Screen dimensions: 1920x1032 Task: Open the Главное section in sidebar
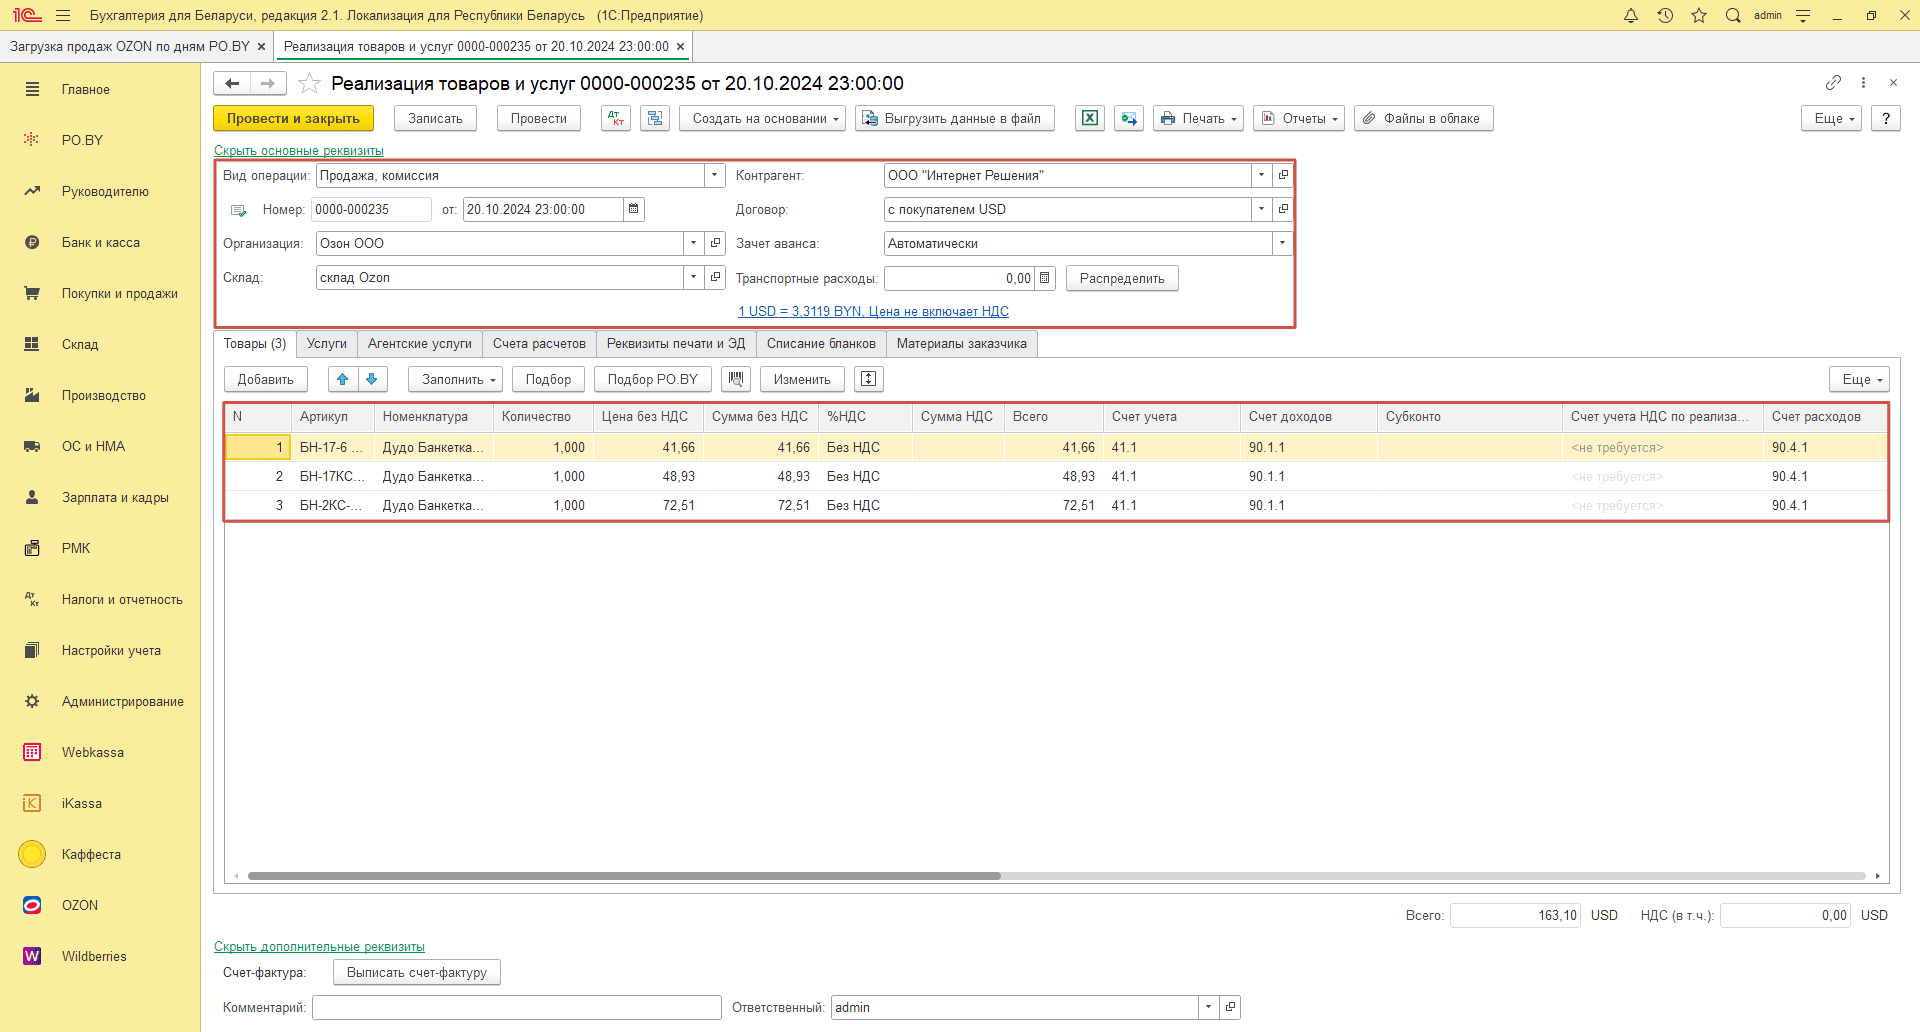pos(85,90)
